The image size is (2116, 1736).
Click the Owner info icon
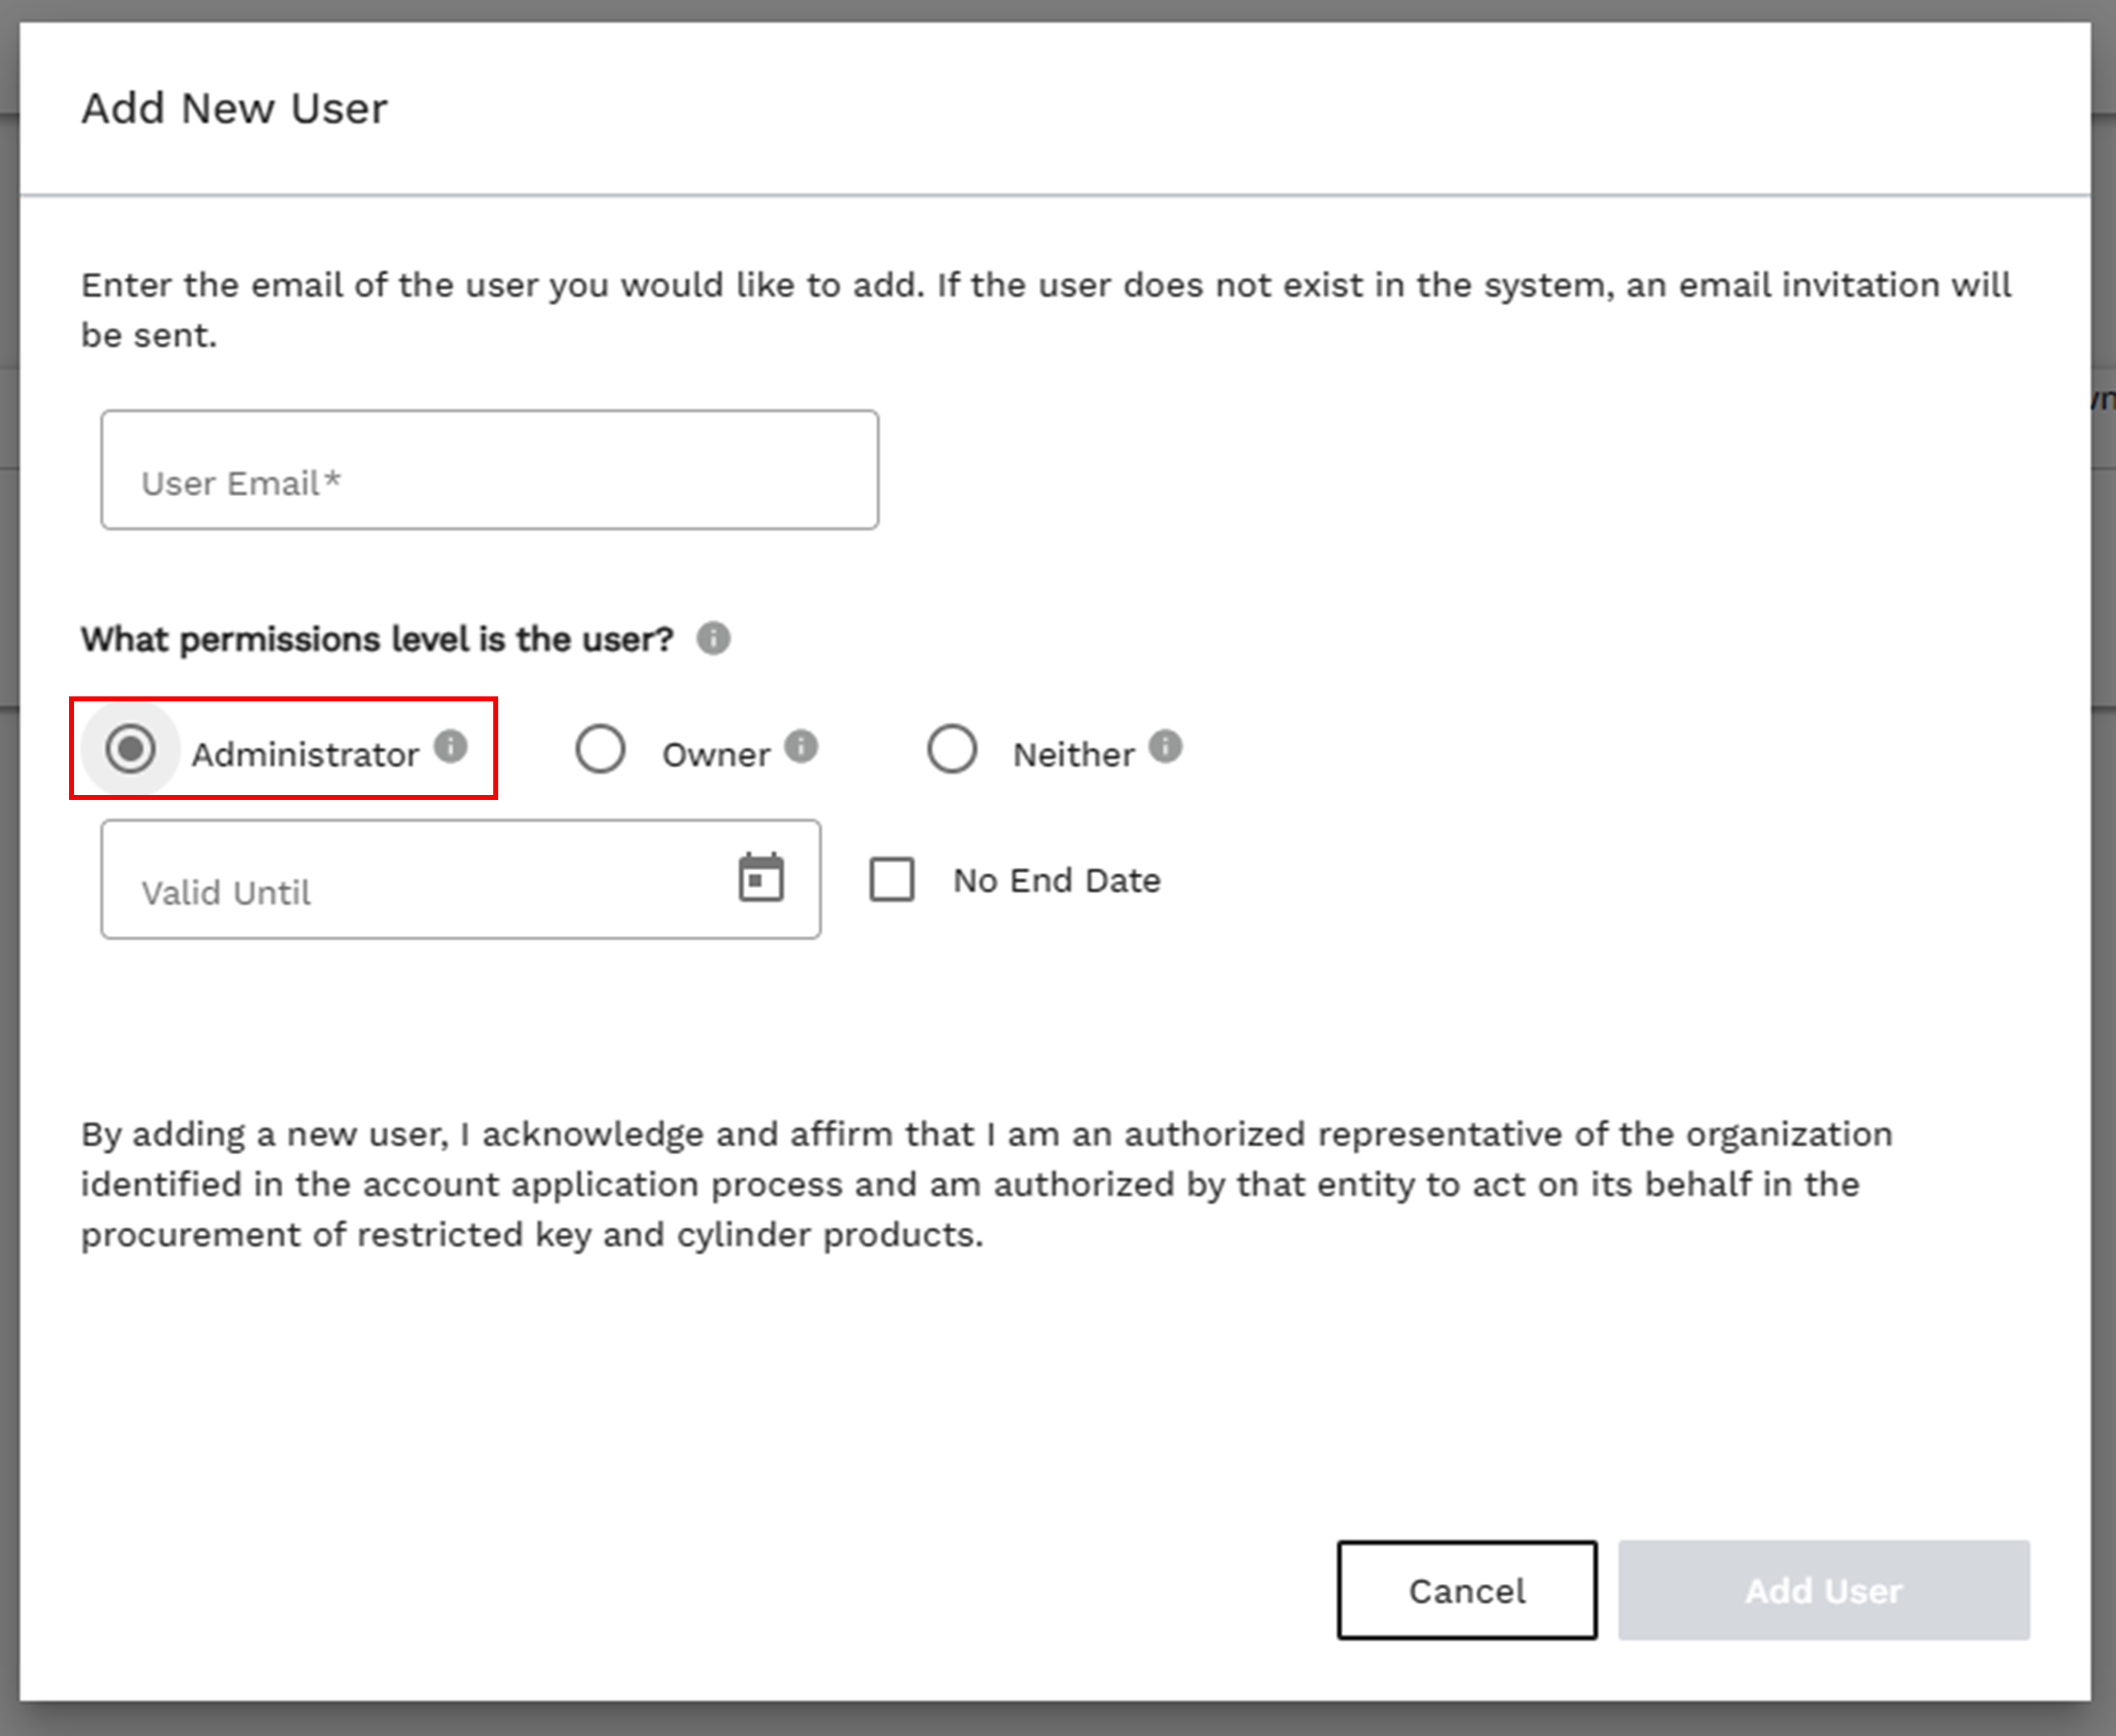801,746
